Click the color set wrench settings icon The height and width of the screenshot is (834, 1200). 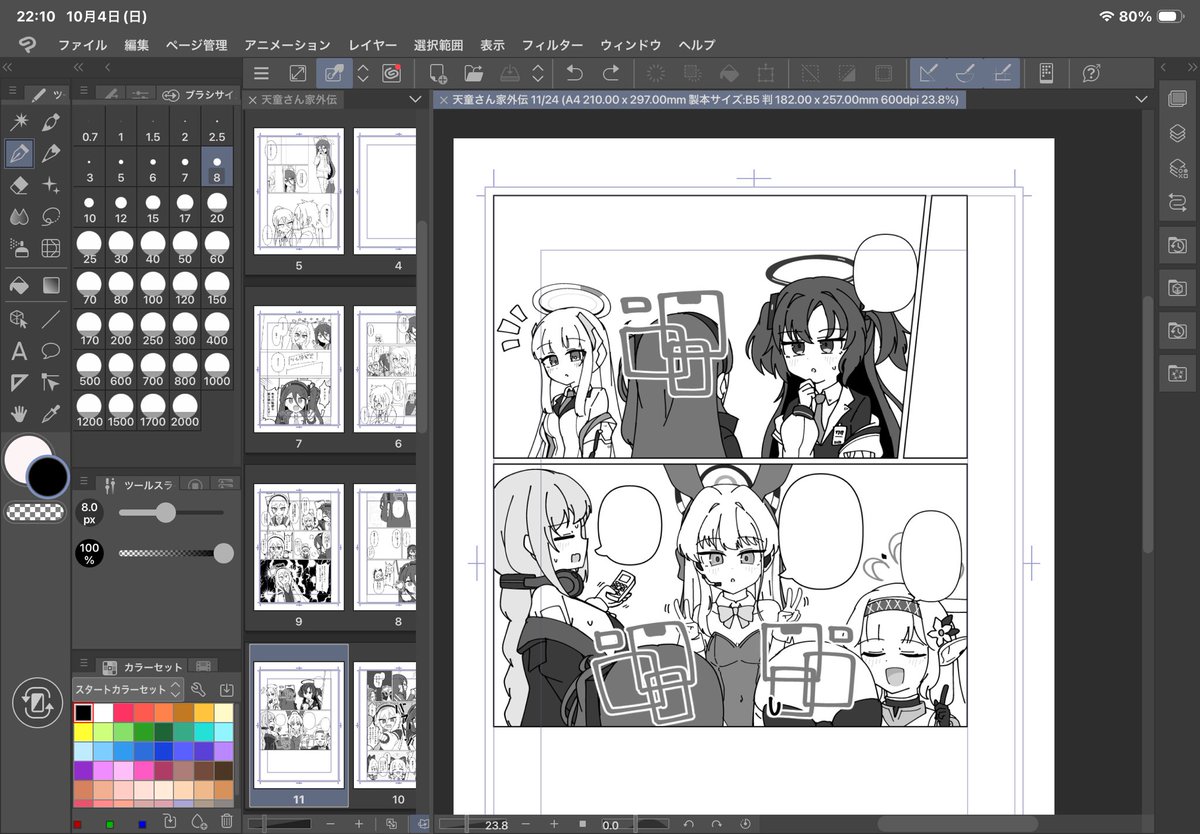[198, 689]
